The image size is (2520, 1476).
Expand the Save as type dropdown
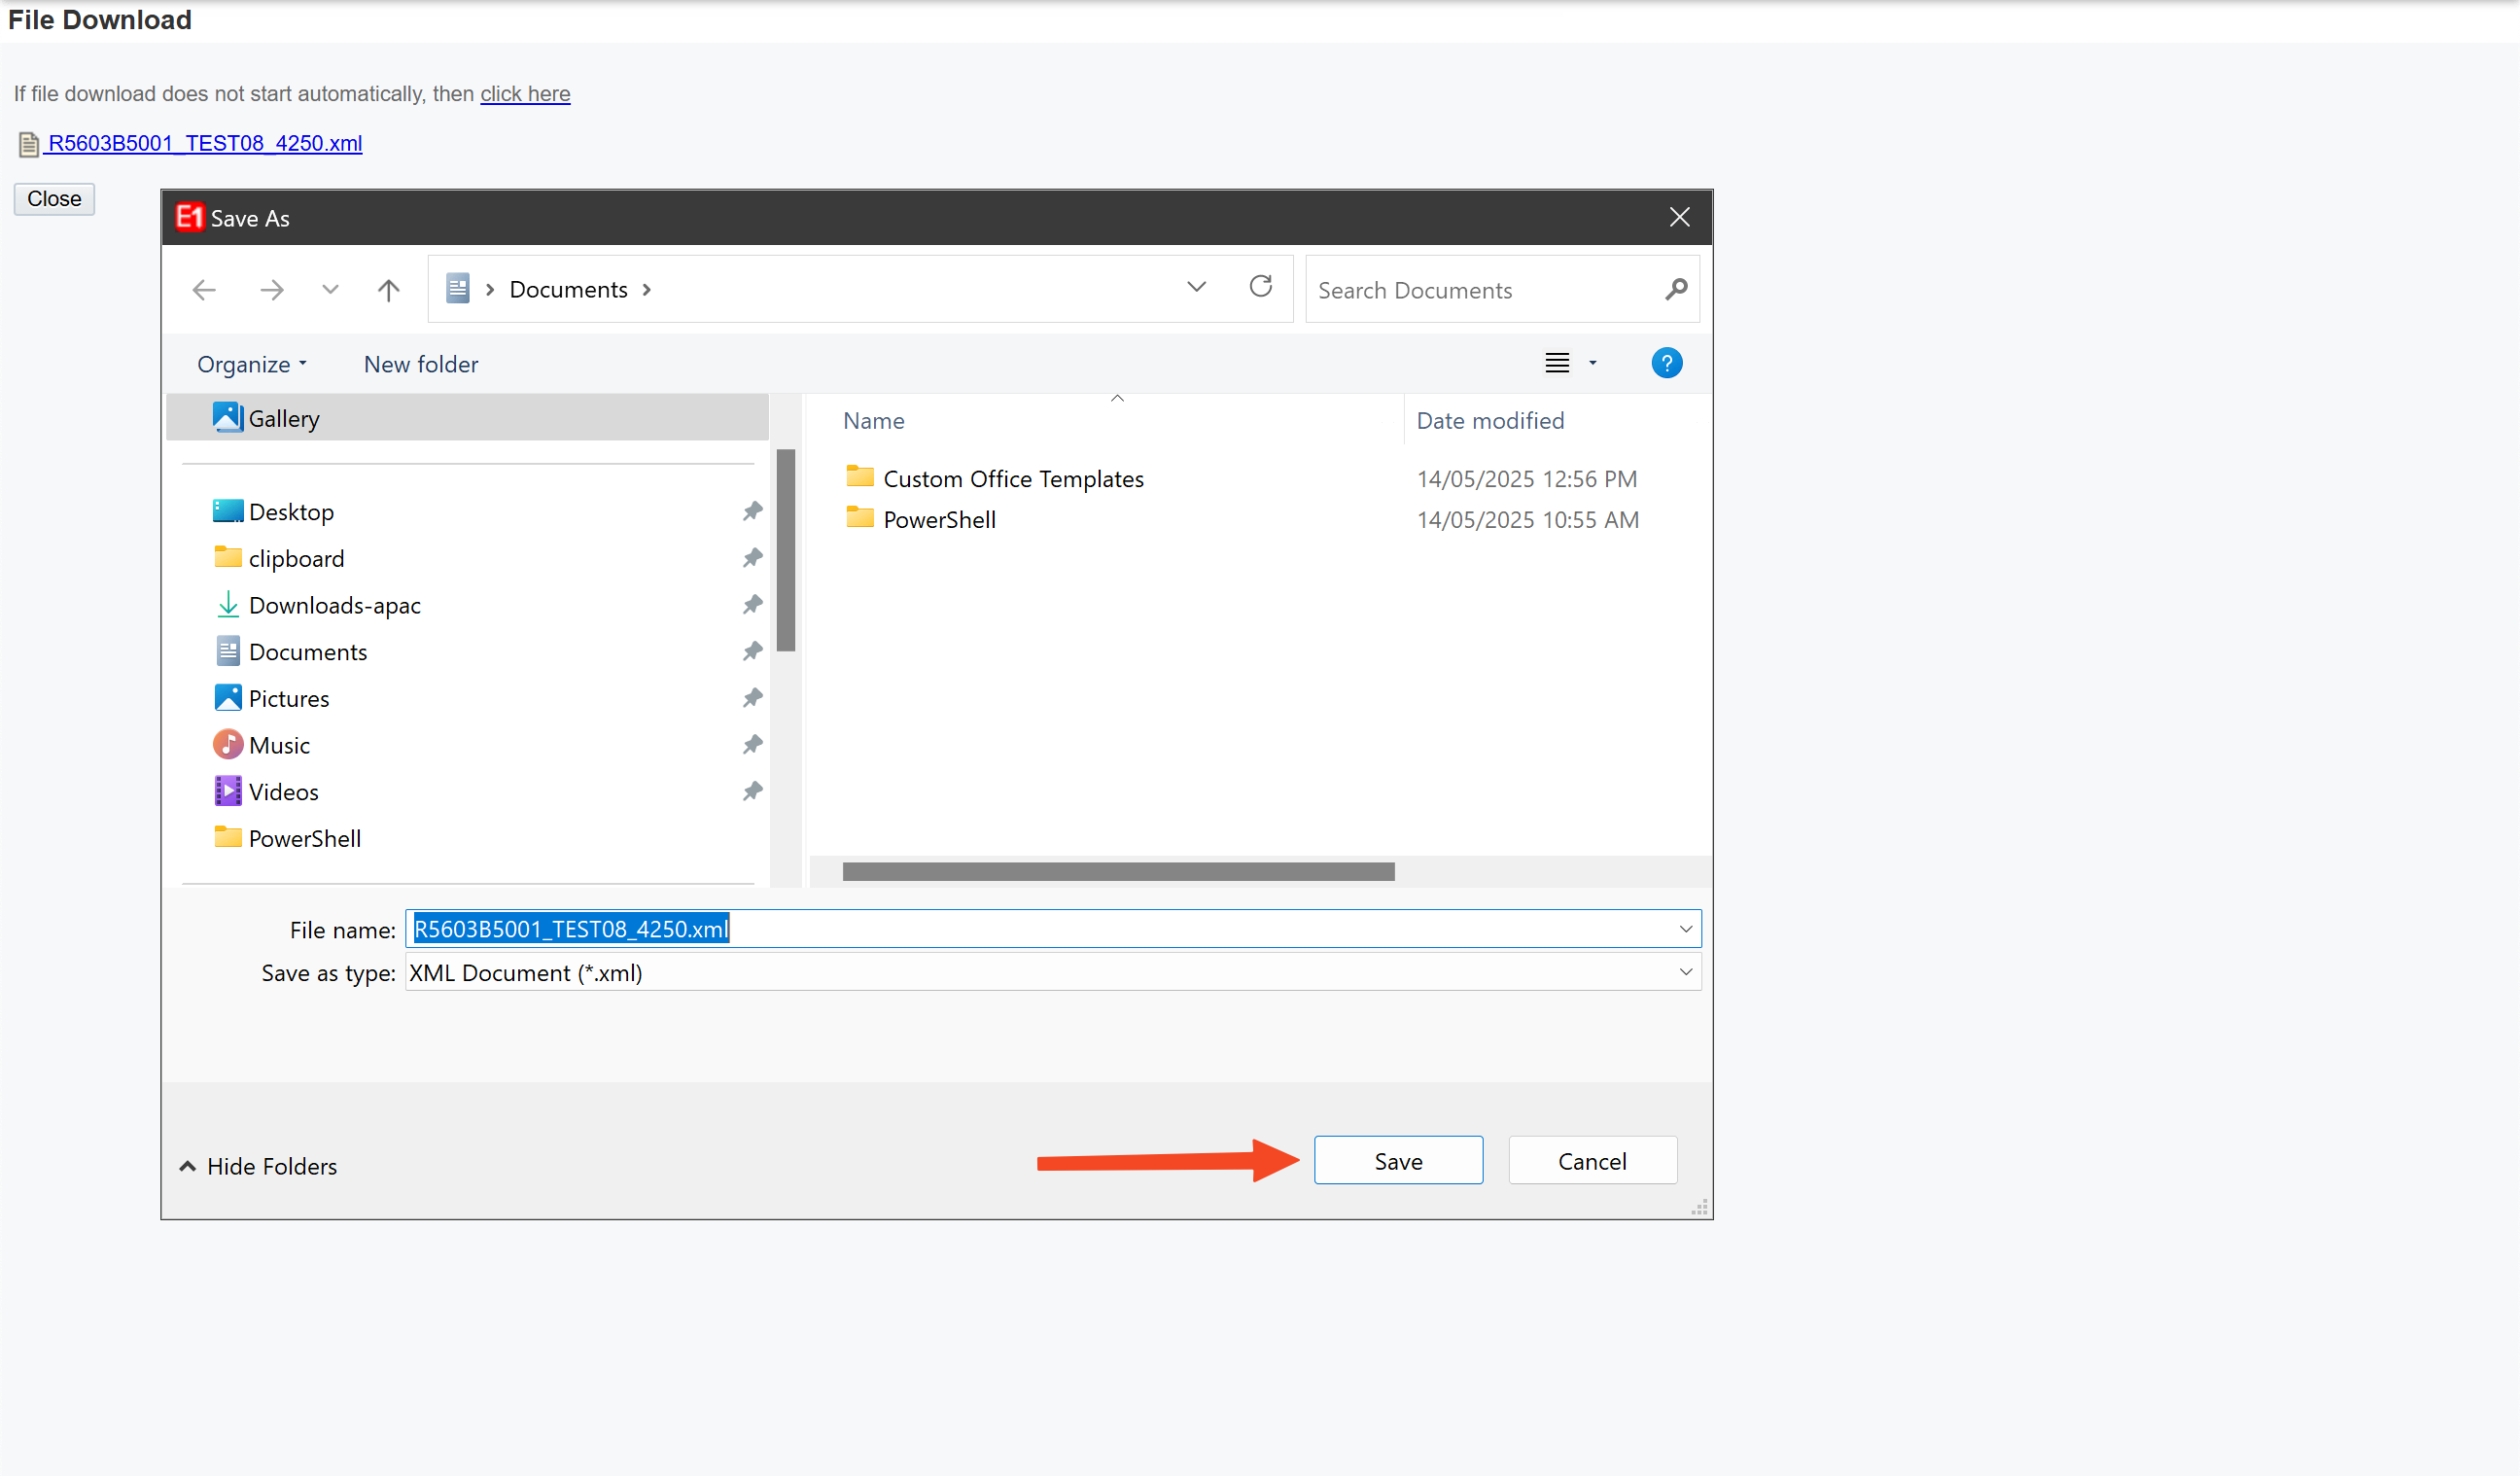coord(1685,972)
